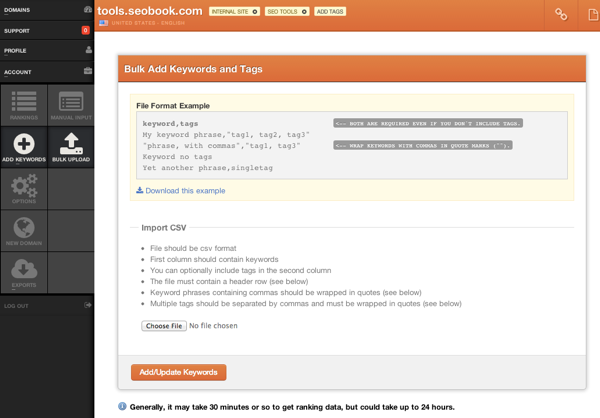Click the Choose File button
Screen dimensions: 600x418
coord(163,325)
